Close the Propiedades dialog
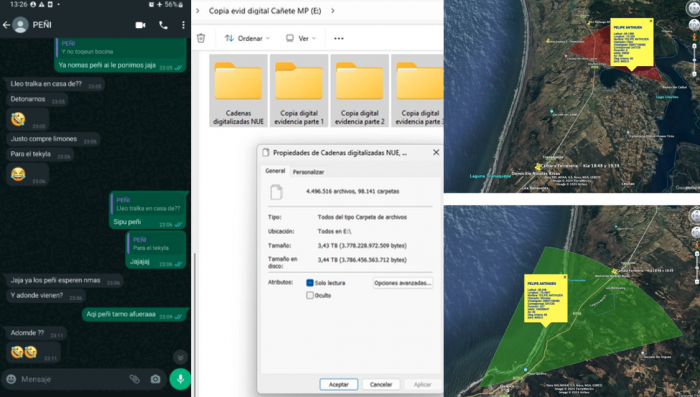The image size is (700, 397). (436, 153)
